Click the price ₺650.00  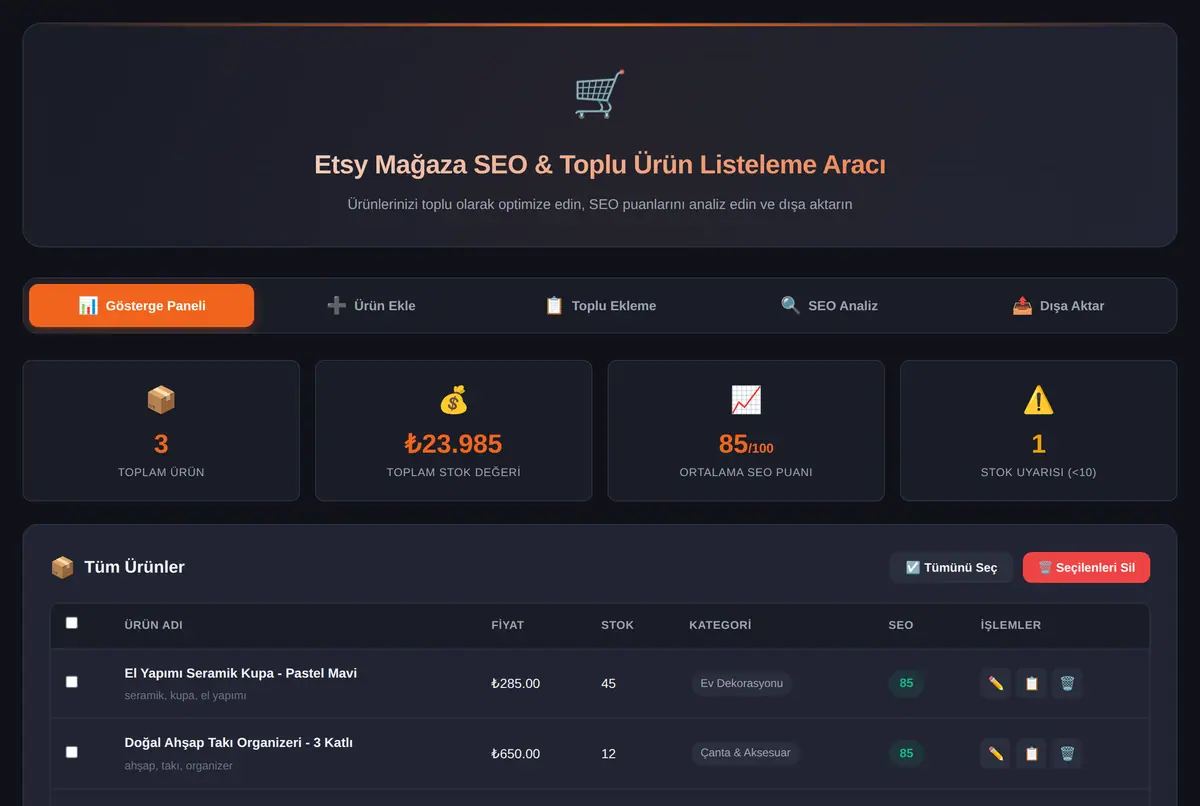(x=516, y=754)
